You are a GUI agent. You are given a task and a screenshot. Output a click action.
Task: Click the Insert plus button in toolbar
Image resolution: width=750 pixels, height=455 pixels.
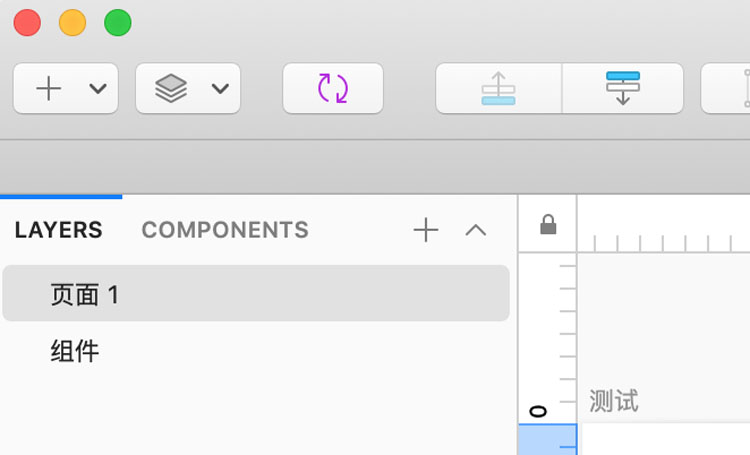pyautogui.click(x=49, y=89)
